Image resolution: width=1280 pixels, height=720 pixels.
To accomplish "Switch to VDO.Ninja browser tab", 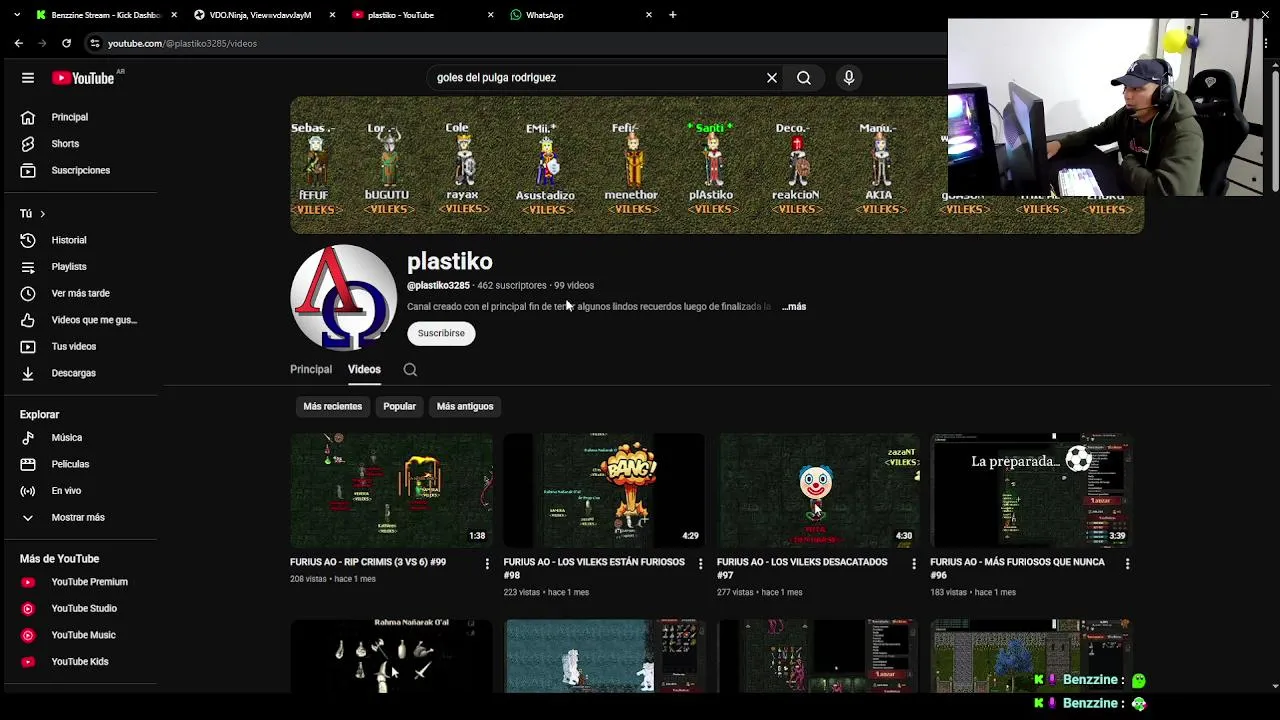I will pos(258,15).
